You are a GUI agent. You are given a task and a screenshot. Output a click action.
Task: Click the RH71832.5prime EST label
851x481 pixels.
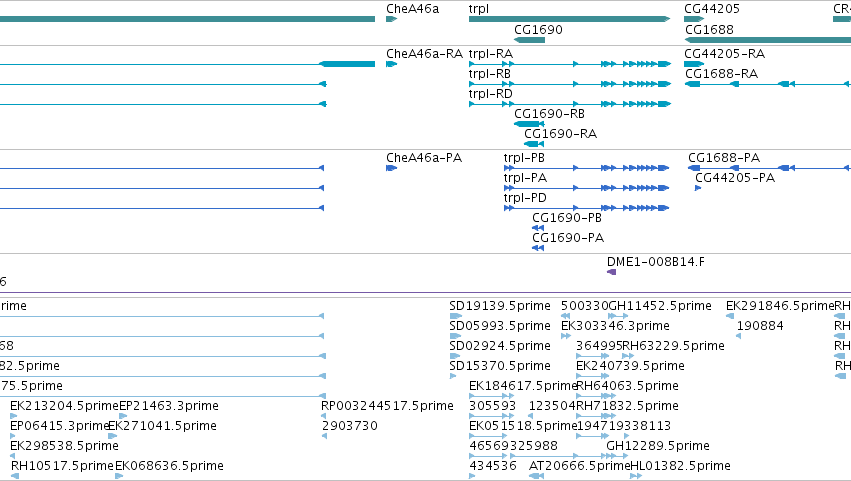coord(627,406)
